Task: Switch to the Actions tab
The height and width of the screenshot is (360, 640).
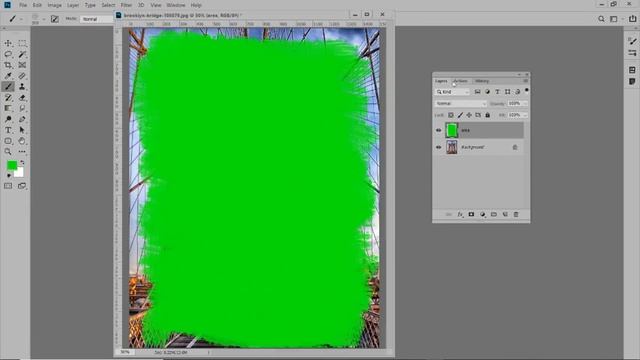Action: pos(461,81)
